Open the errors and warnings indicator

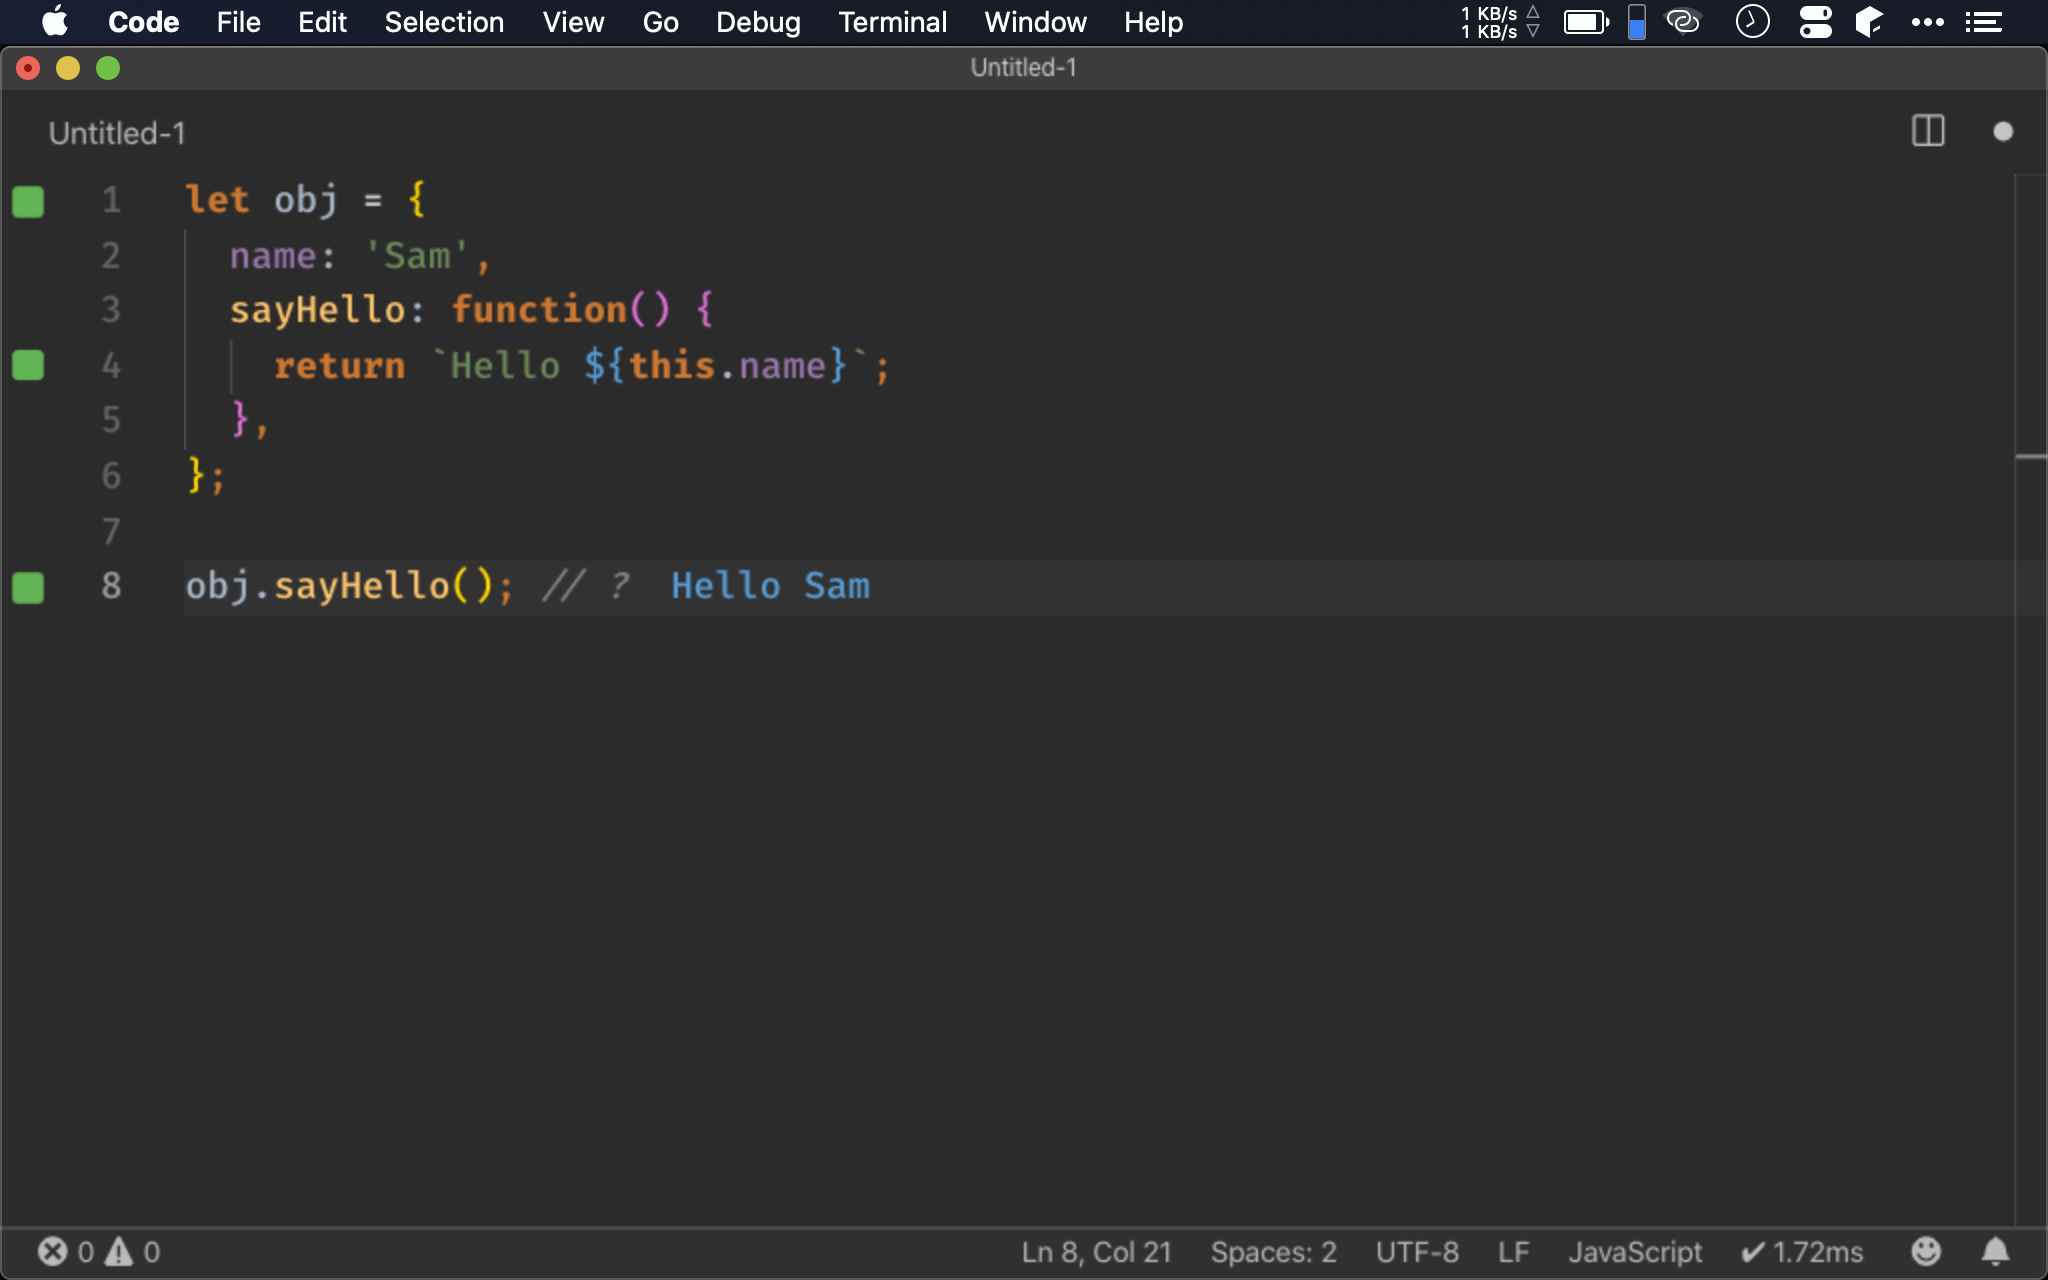[x=99, y=1251]
